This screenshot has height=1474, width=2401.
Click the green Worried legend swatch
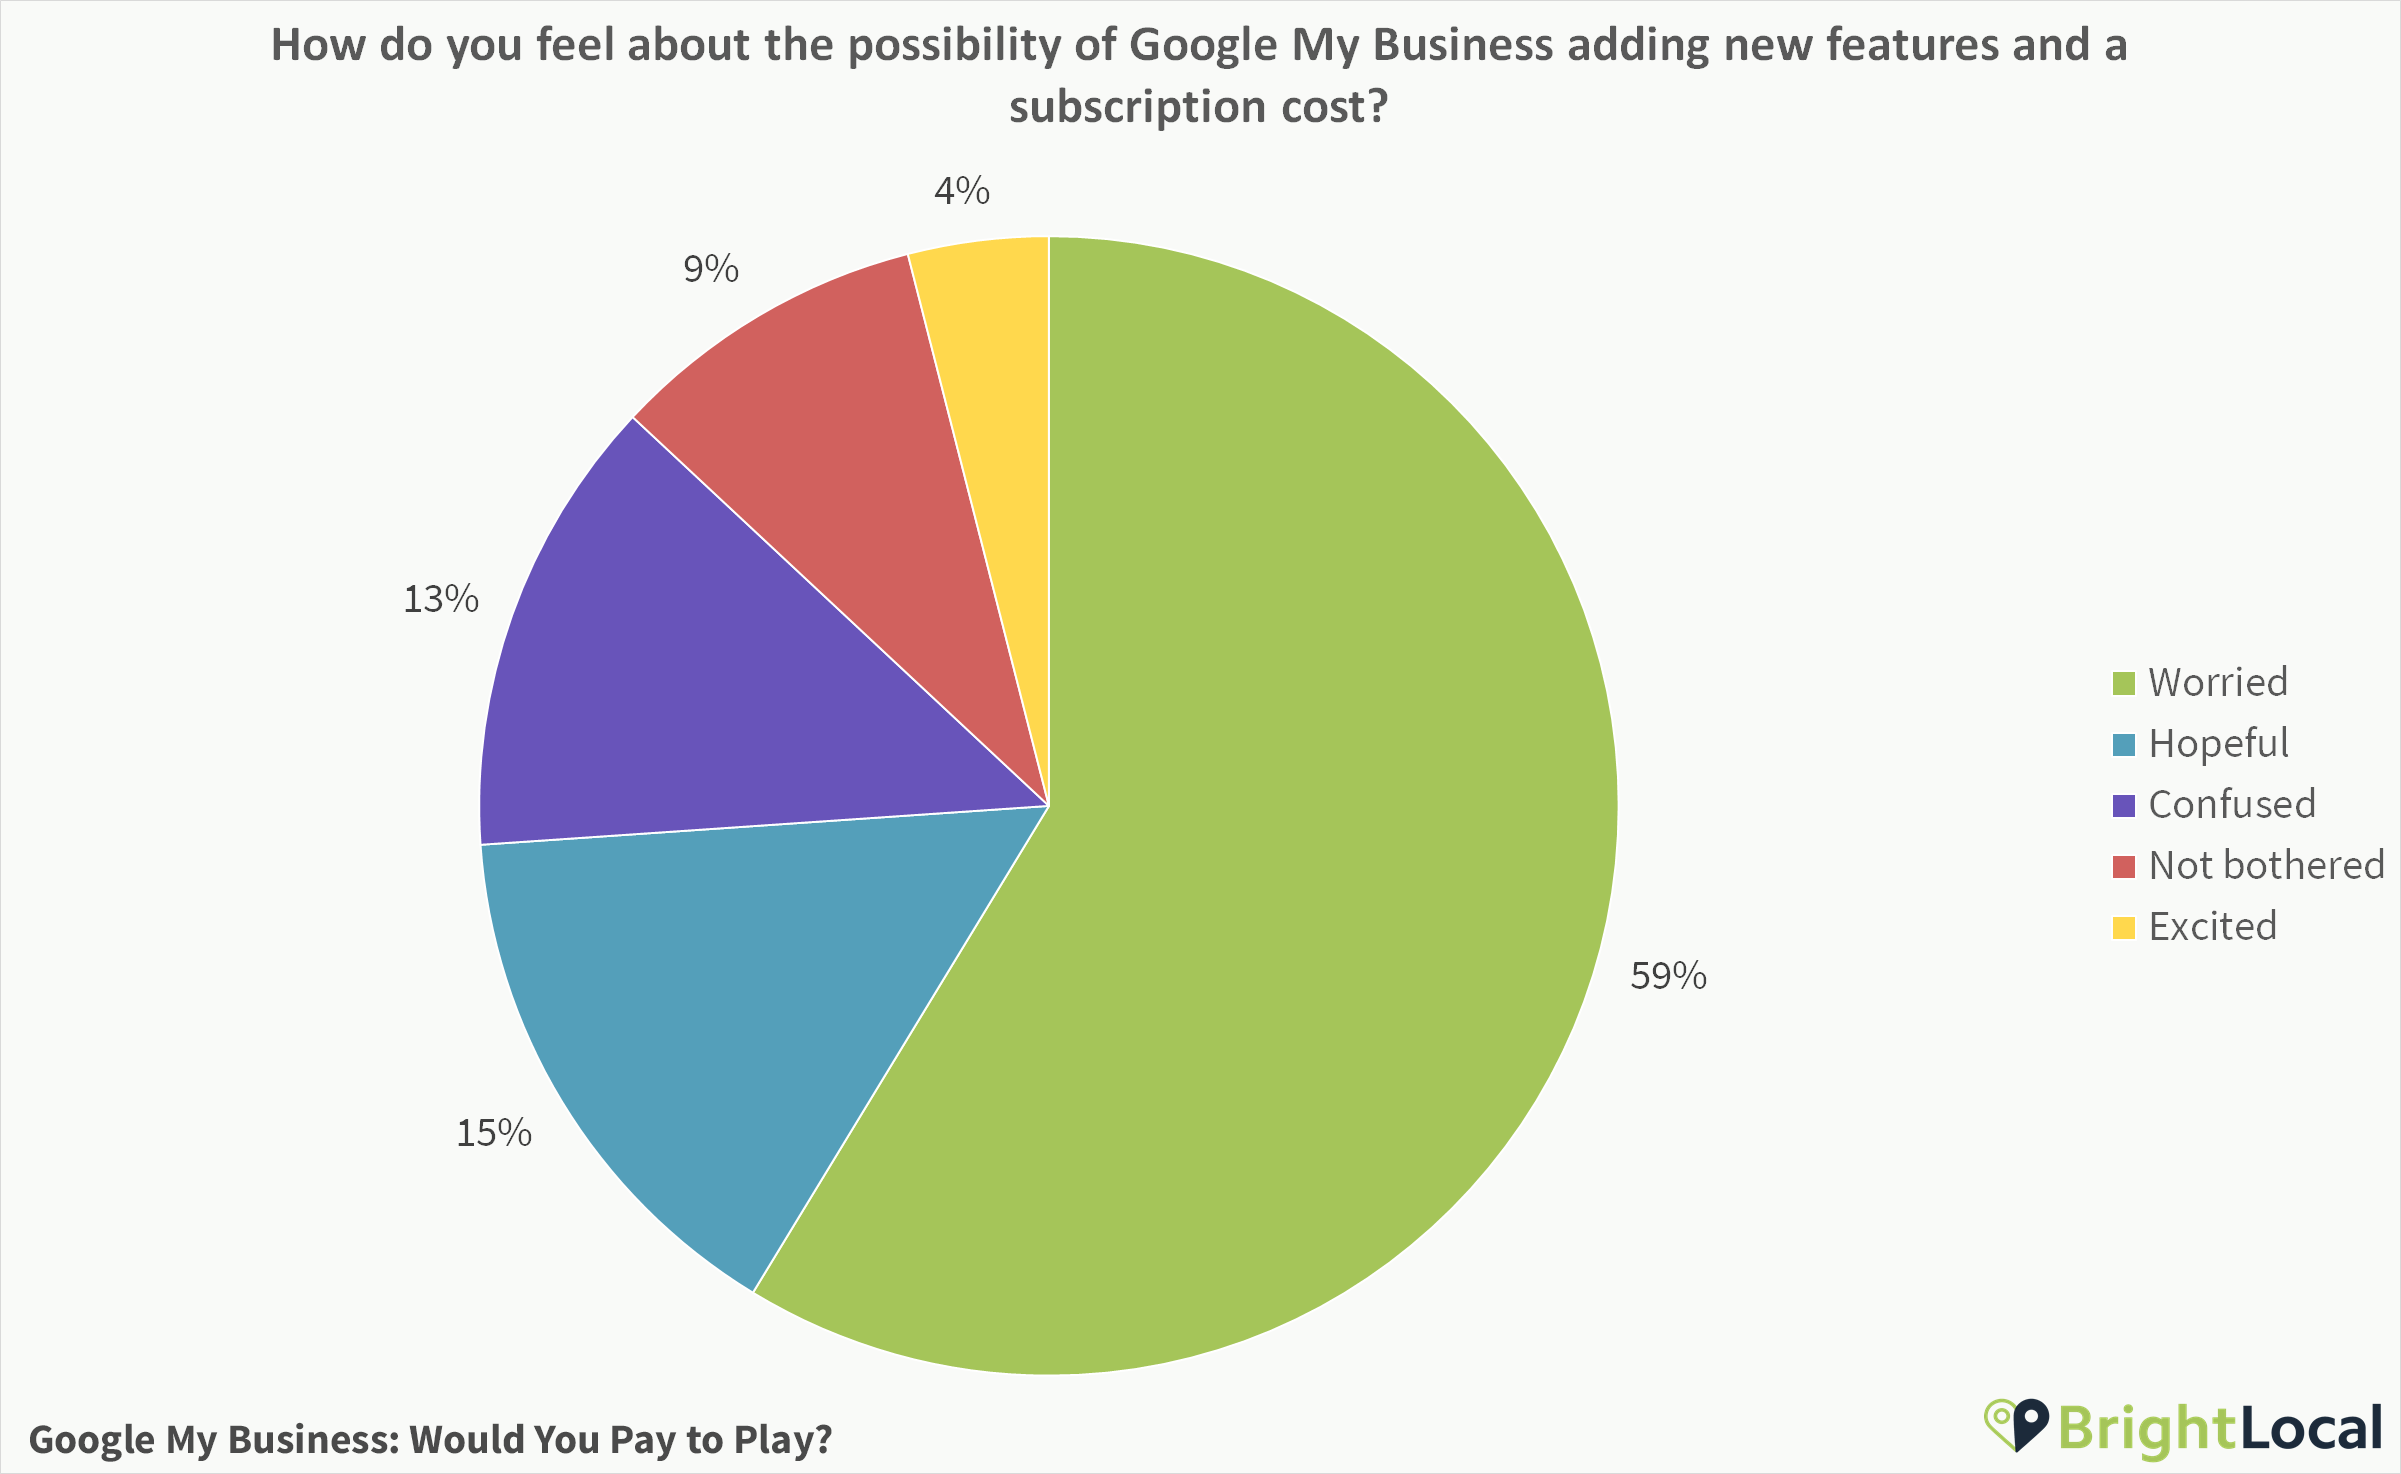coord(2124,683)
